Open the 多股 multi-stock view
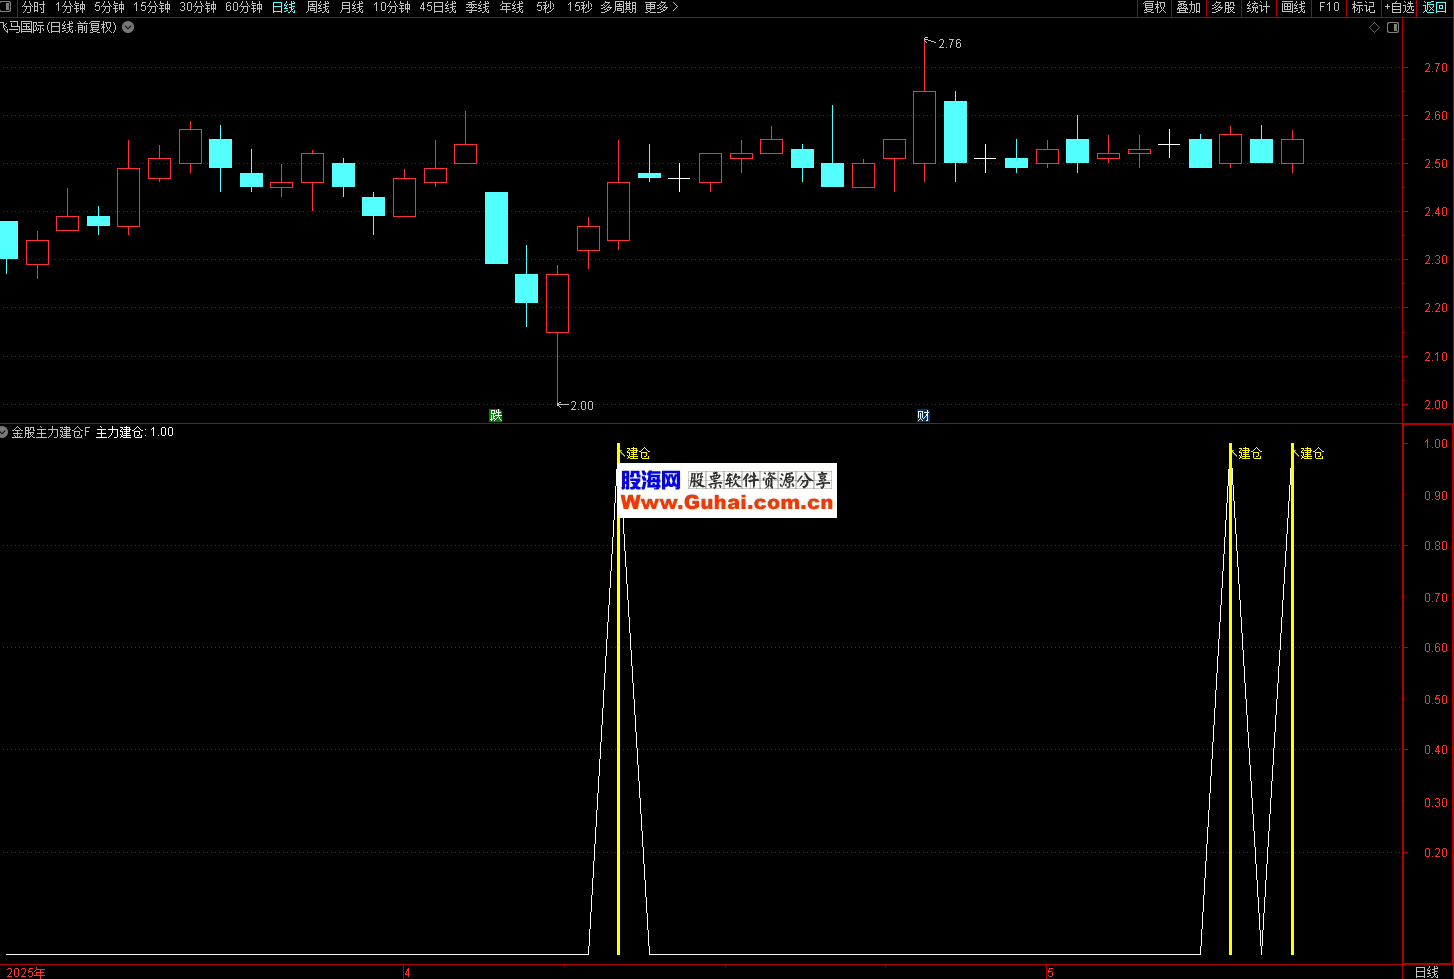The width and height of the screenshot is (1454, 979). [1223, 7]
